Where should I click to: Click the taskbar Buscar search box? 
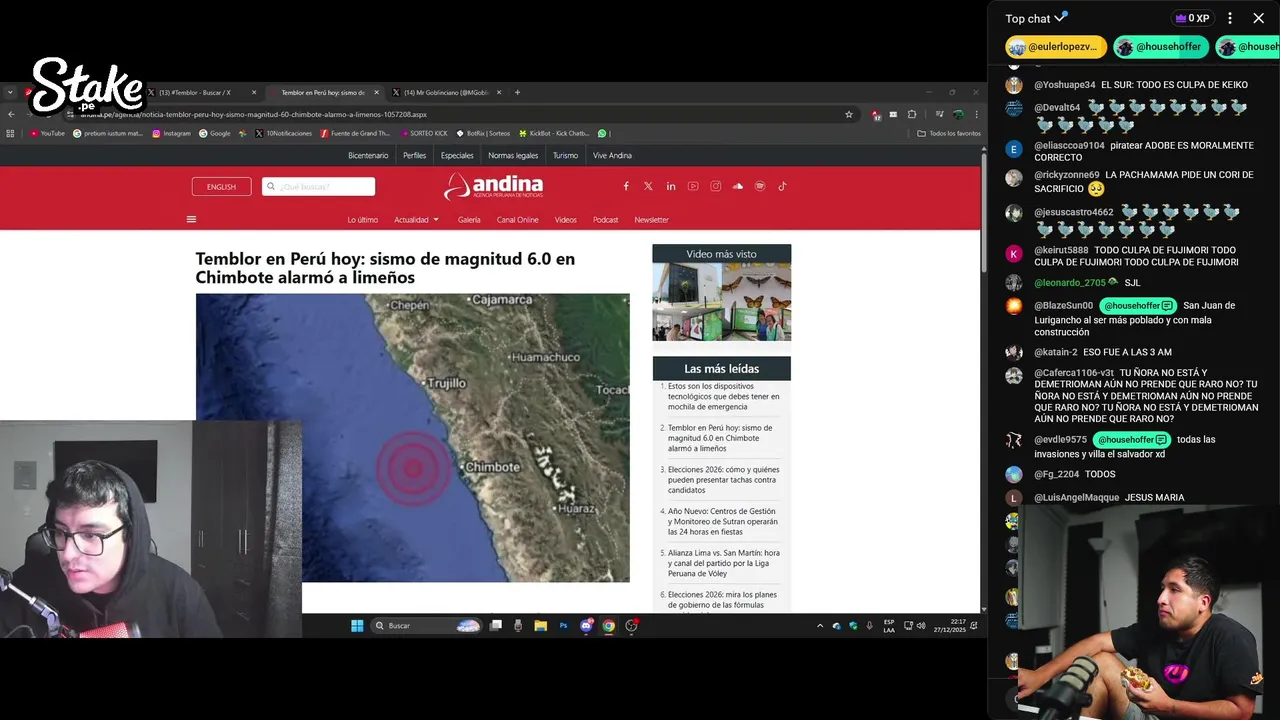(427, 626)
